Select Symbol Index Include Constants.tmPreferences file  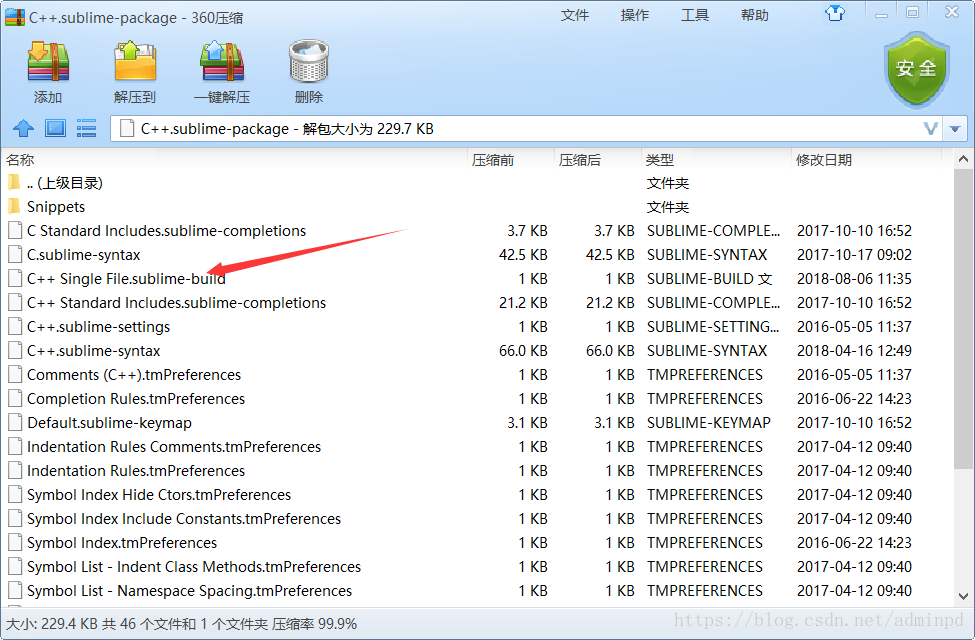pyautogui.click(x=183, y=519)
